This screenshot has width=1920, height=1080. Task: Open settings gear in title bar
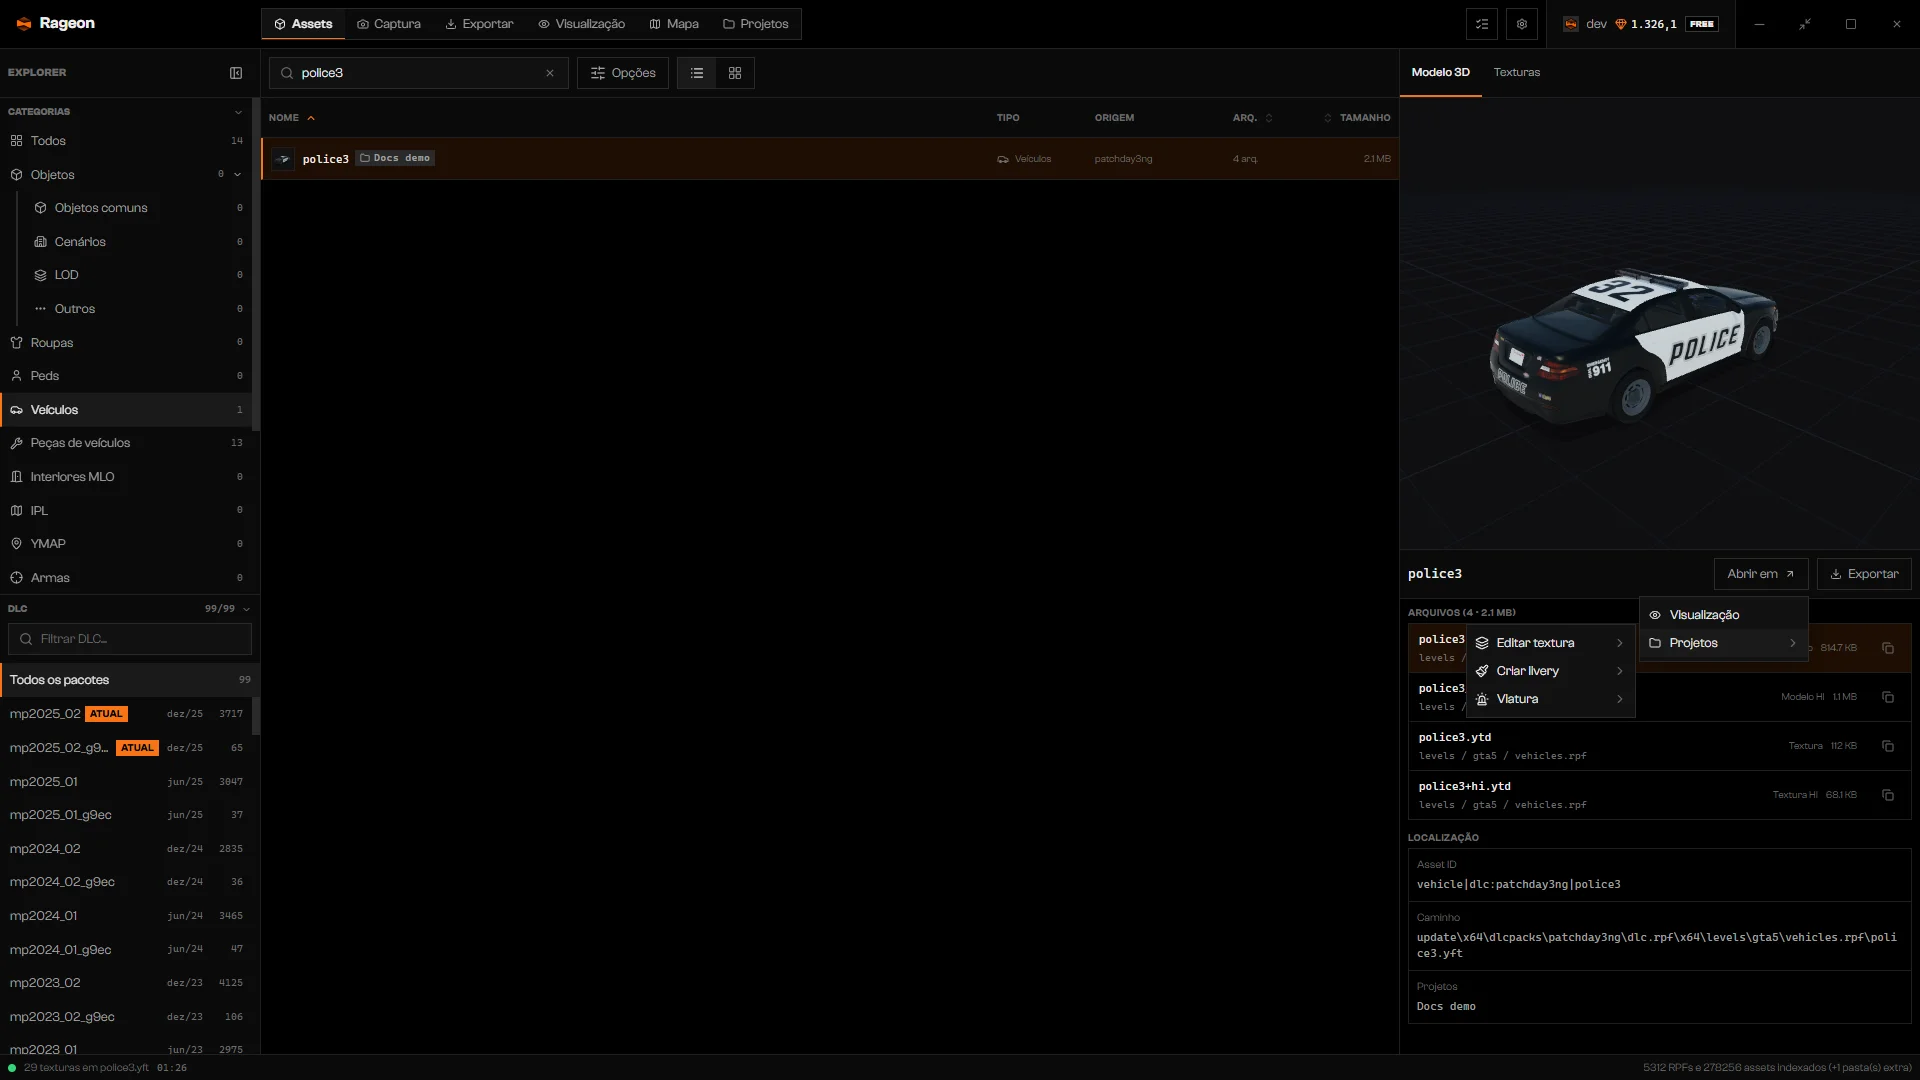[x=1522, y=24]
